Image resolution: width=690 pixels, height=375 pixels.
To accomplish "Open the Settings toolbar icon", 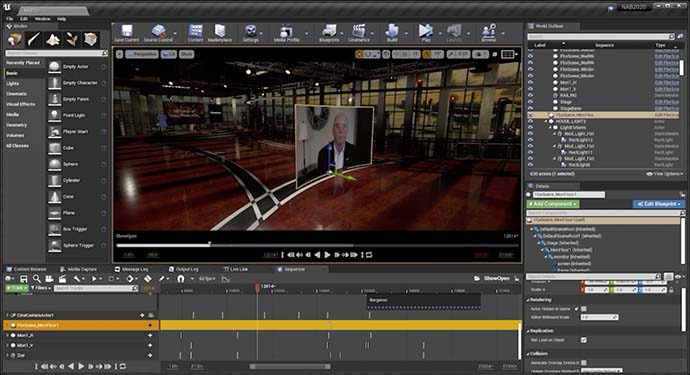I will click(x=251, y=33).
